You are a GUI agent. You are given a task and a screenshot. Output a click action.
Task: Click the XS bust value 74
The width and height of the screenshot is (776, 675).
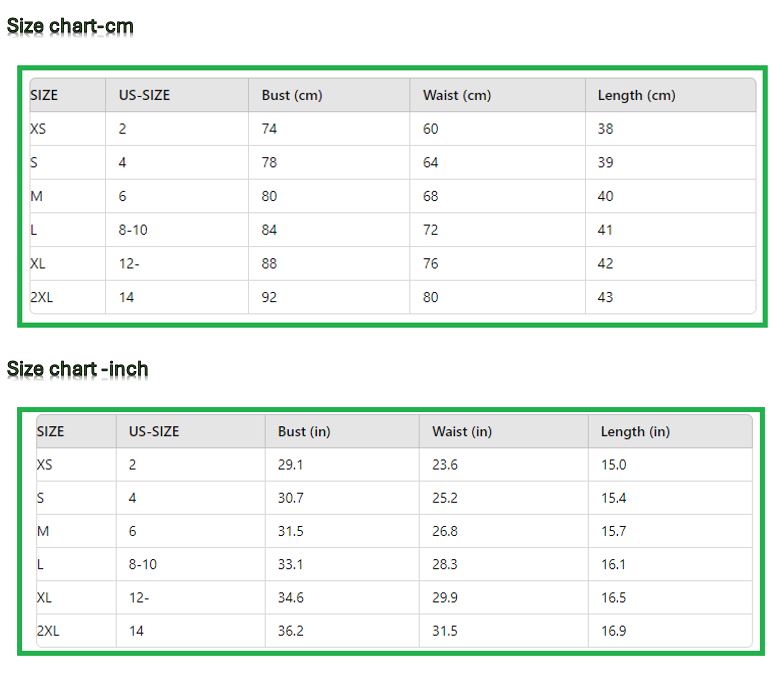pos(269,129)
